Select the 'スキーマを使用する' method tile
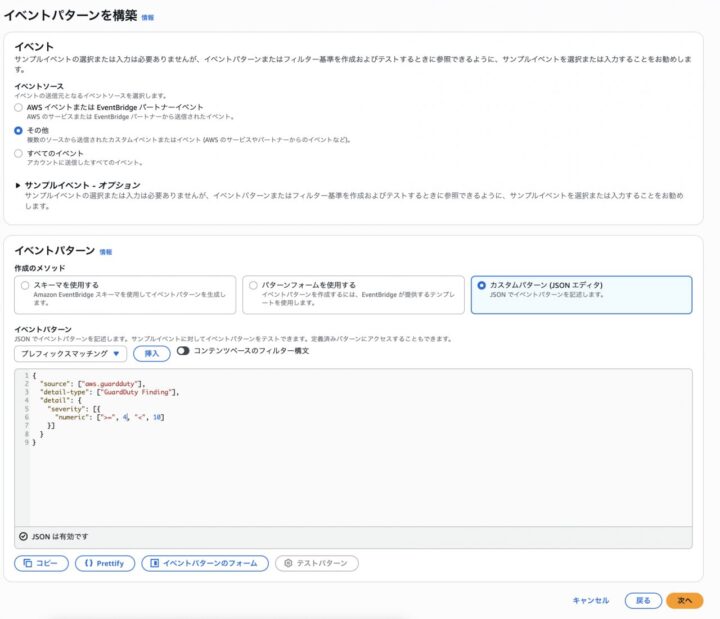The width and height of the screenshot is (720, 619). click(x=26, y=285)
